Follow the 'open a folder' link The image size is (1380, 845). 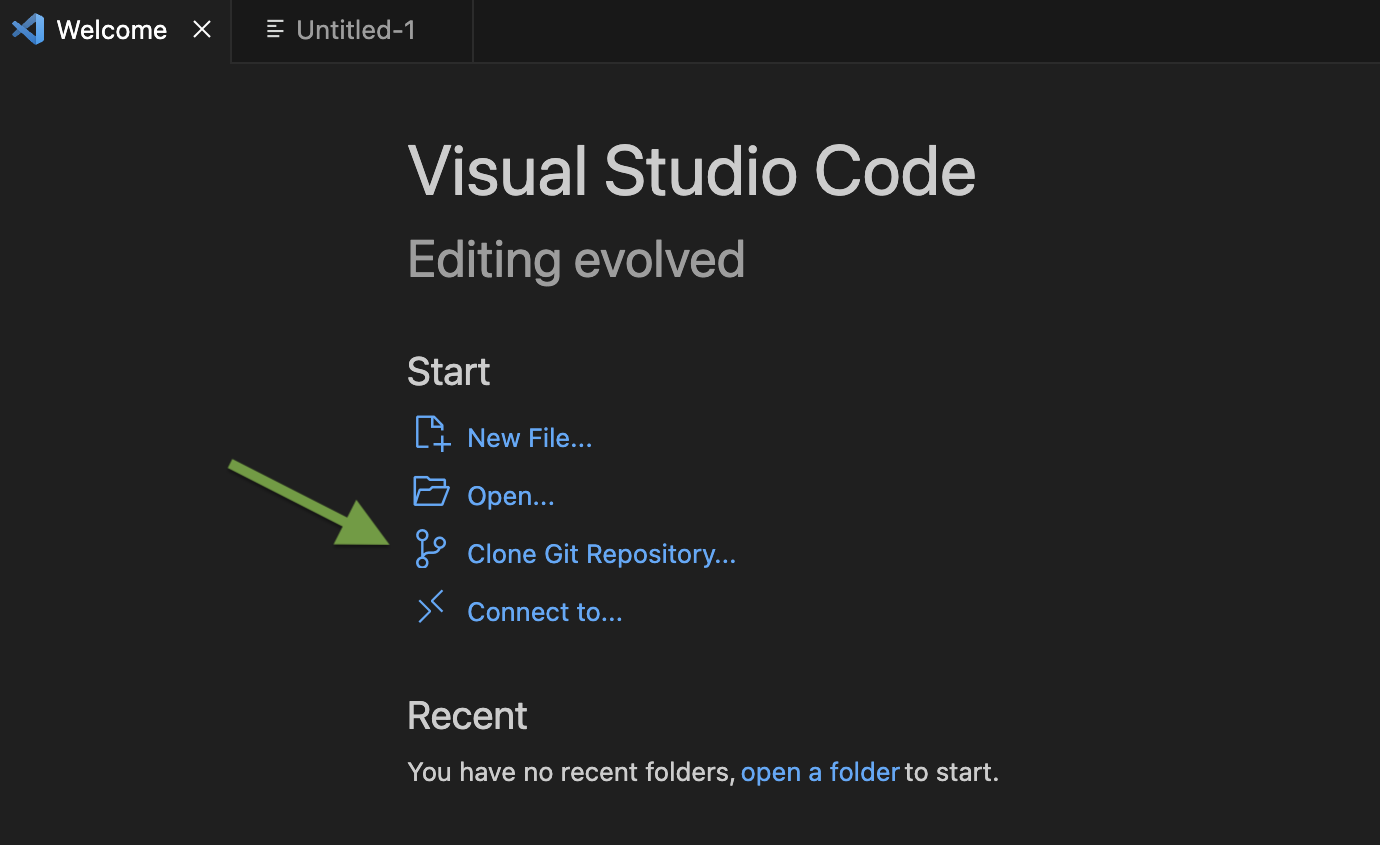[820, 772]
